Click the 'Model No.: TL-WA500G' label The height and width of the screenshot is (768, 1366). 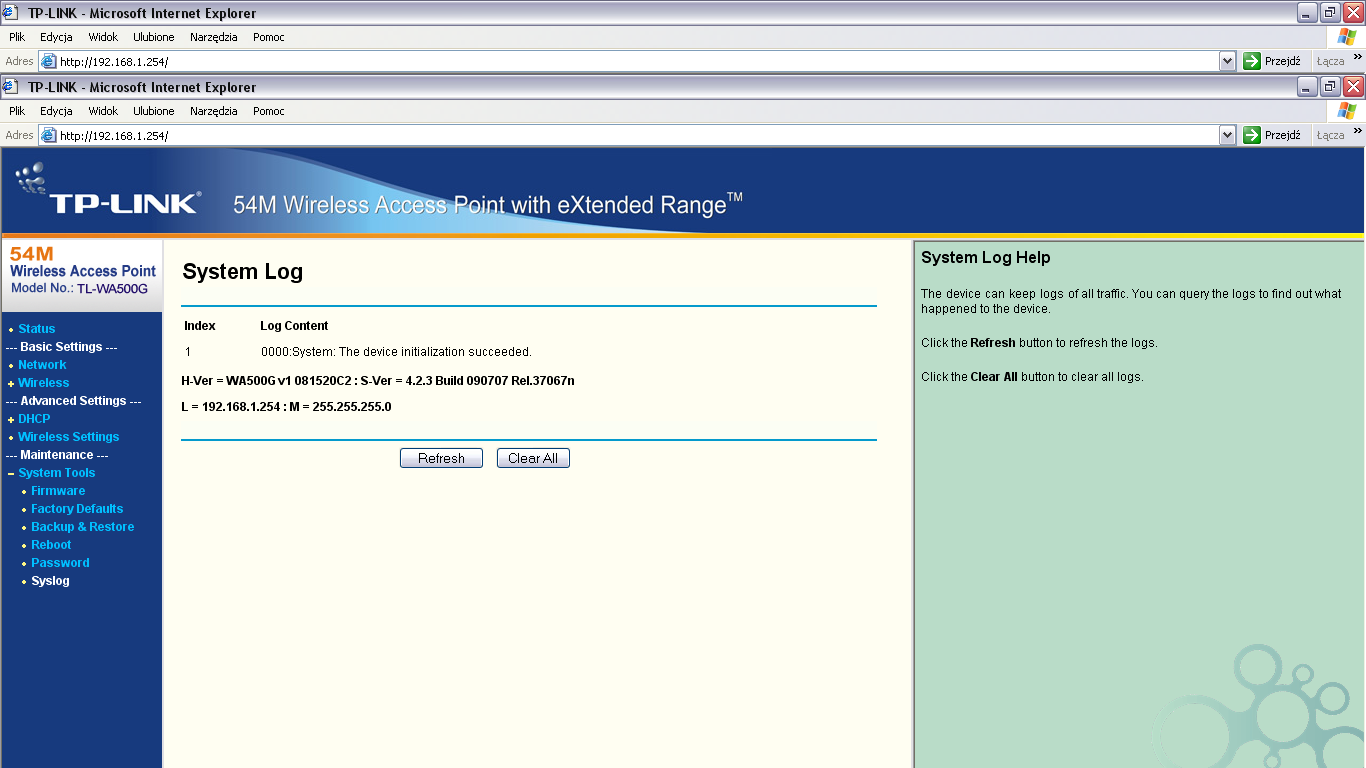click(x=79, y=289)
